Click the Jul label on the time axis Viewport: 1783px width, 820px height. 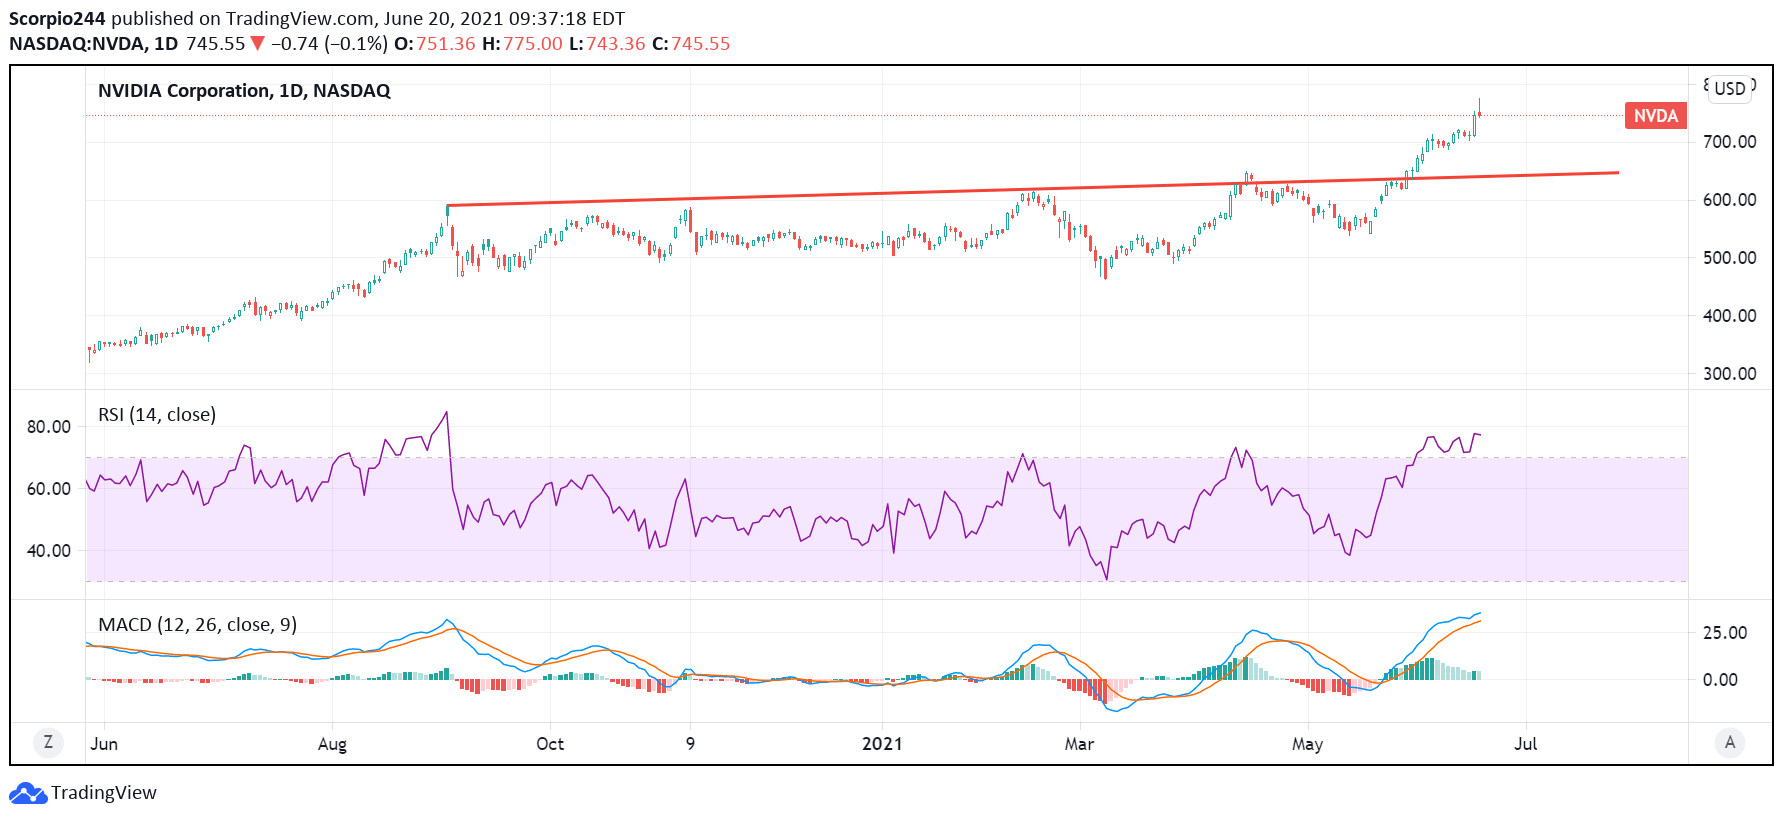pos(1525,744)
